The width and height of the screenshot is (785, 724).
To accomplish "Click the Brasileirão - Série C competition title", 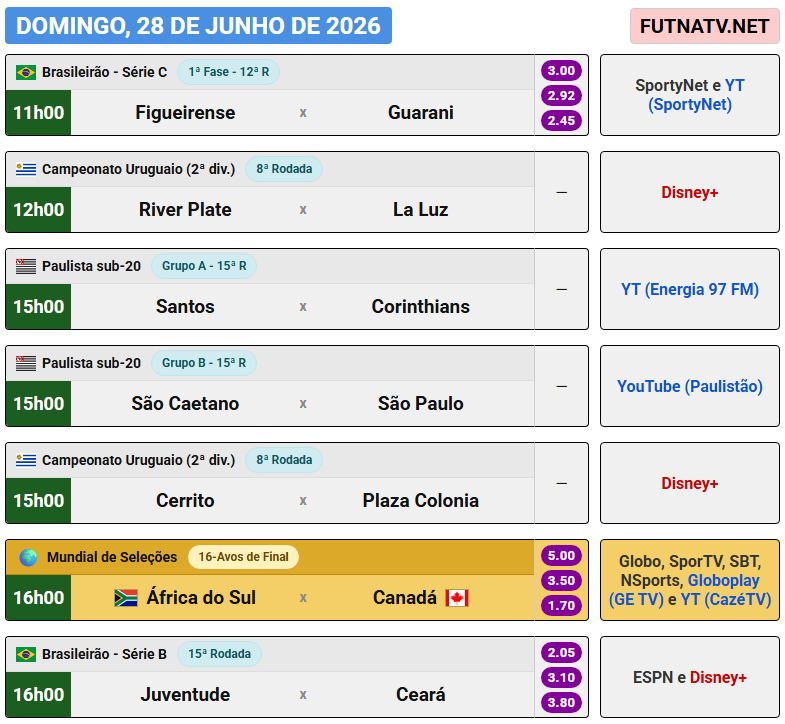I will click(x=105, y=72).
